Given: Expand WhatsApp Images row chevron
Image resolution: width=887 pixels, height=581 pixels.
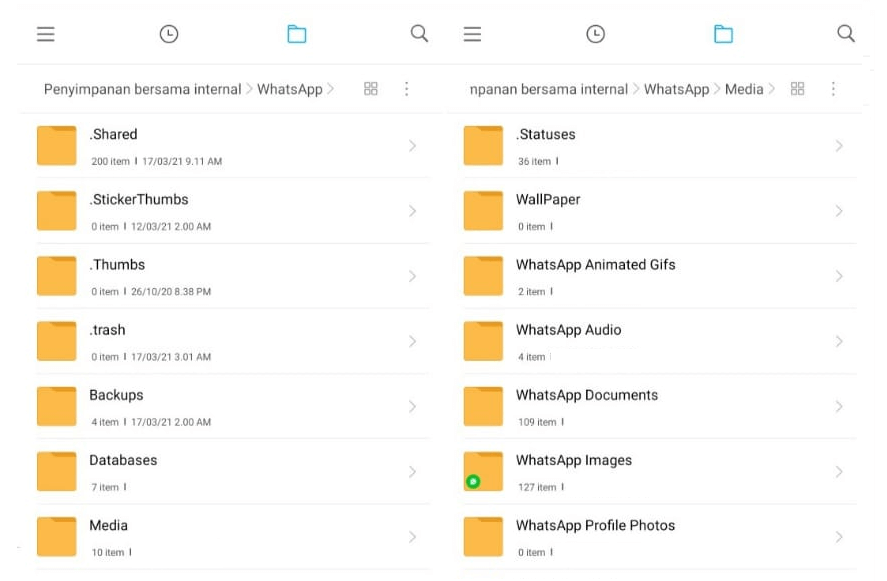Looking at the screenshot, I should pos(839,472).
